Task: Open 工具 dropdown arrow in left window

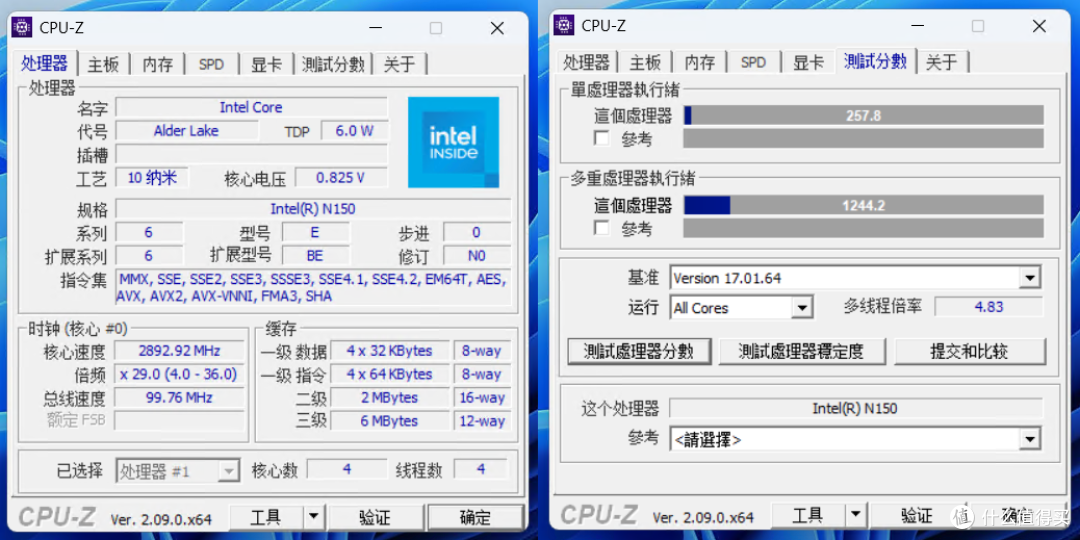Action: click(x=313, y=517)
